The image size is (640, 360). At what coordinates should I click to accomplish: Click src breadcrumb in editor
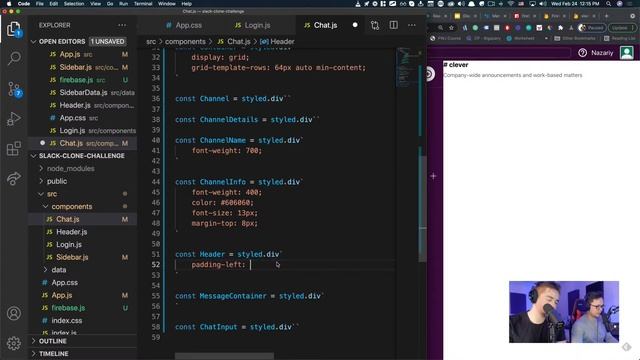pos(151,42)
